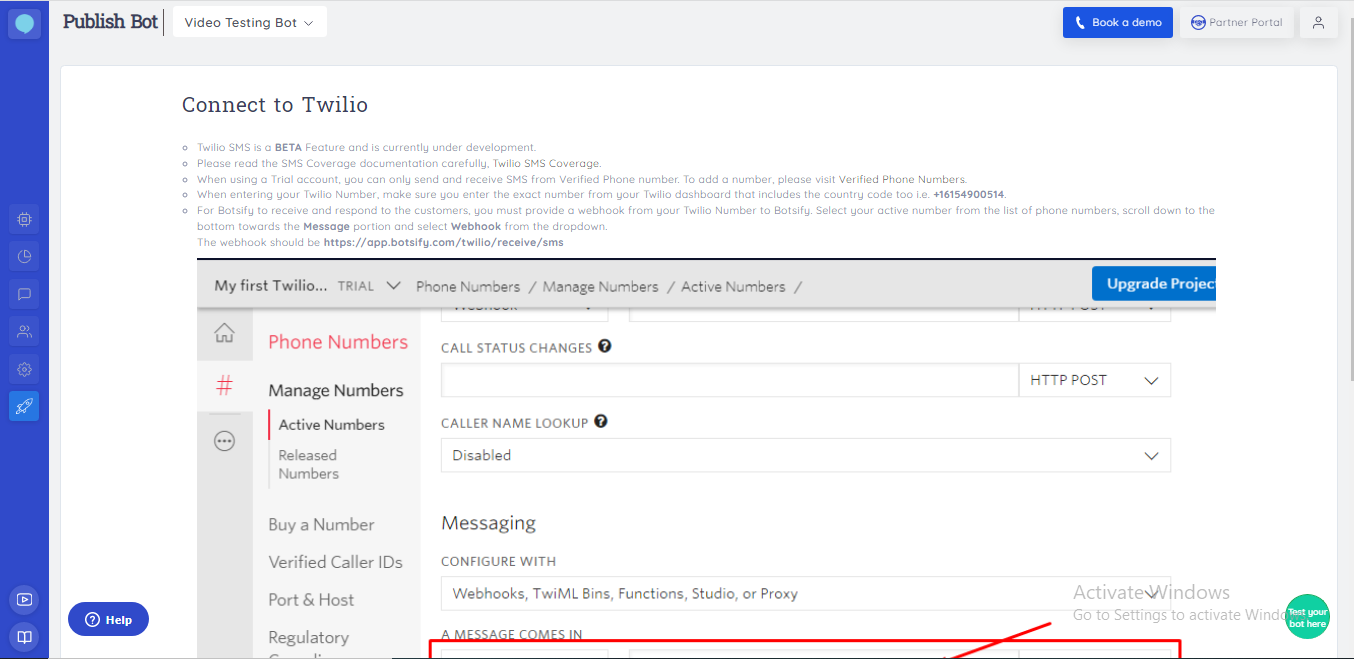
Task: Select Active Numbers in Twilio menu
Action: (x=331, y=425)
